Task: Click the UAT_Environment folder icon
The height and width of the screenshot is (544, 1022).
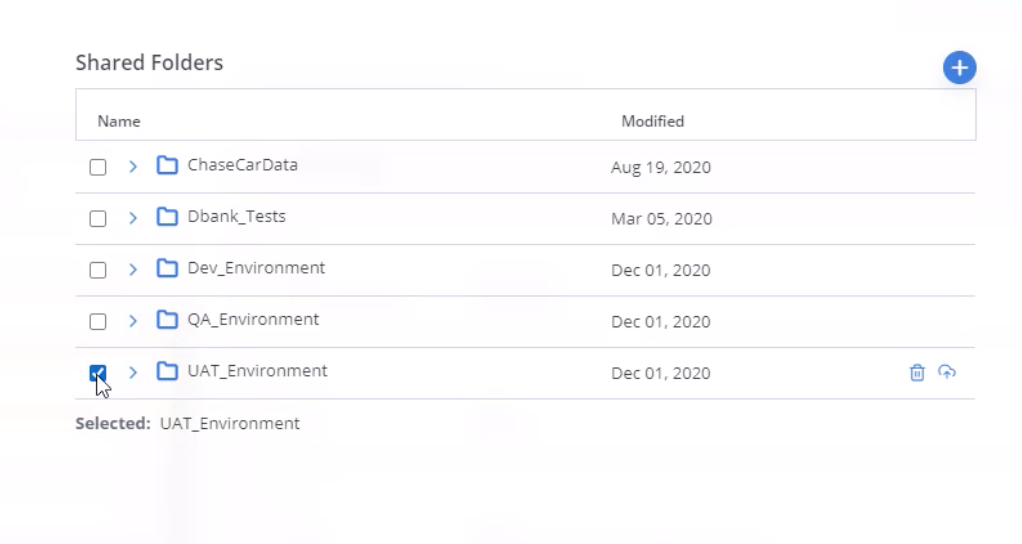Action: pos(167,371)
